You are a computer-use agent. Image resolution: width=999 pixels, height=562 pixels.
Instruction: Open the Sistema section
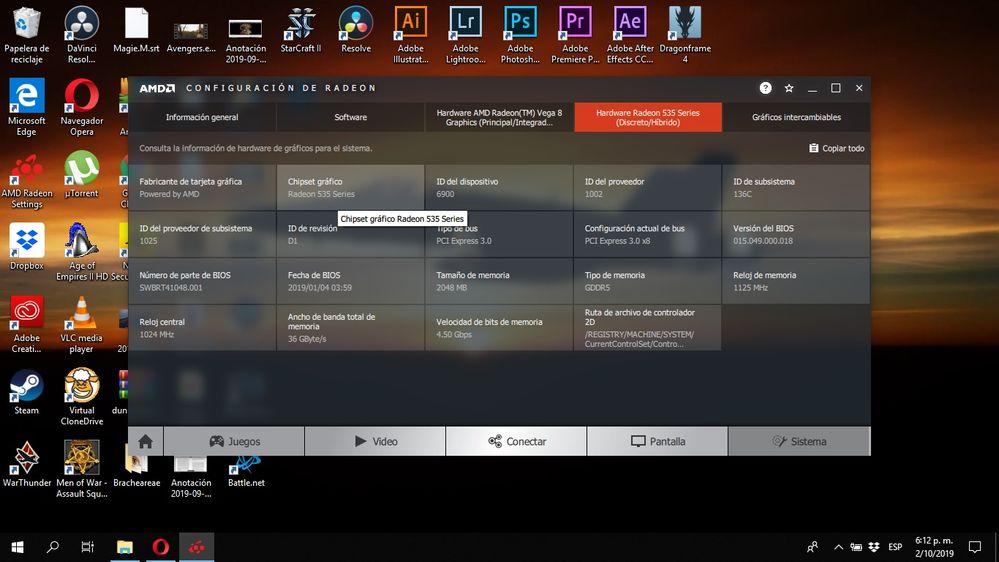pos(799,441)
